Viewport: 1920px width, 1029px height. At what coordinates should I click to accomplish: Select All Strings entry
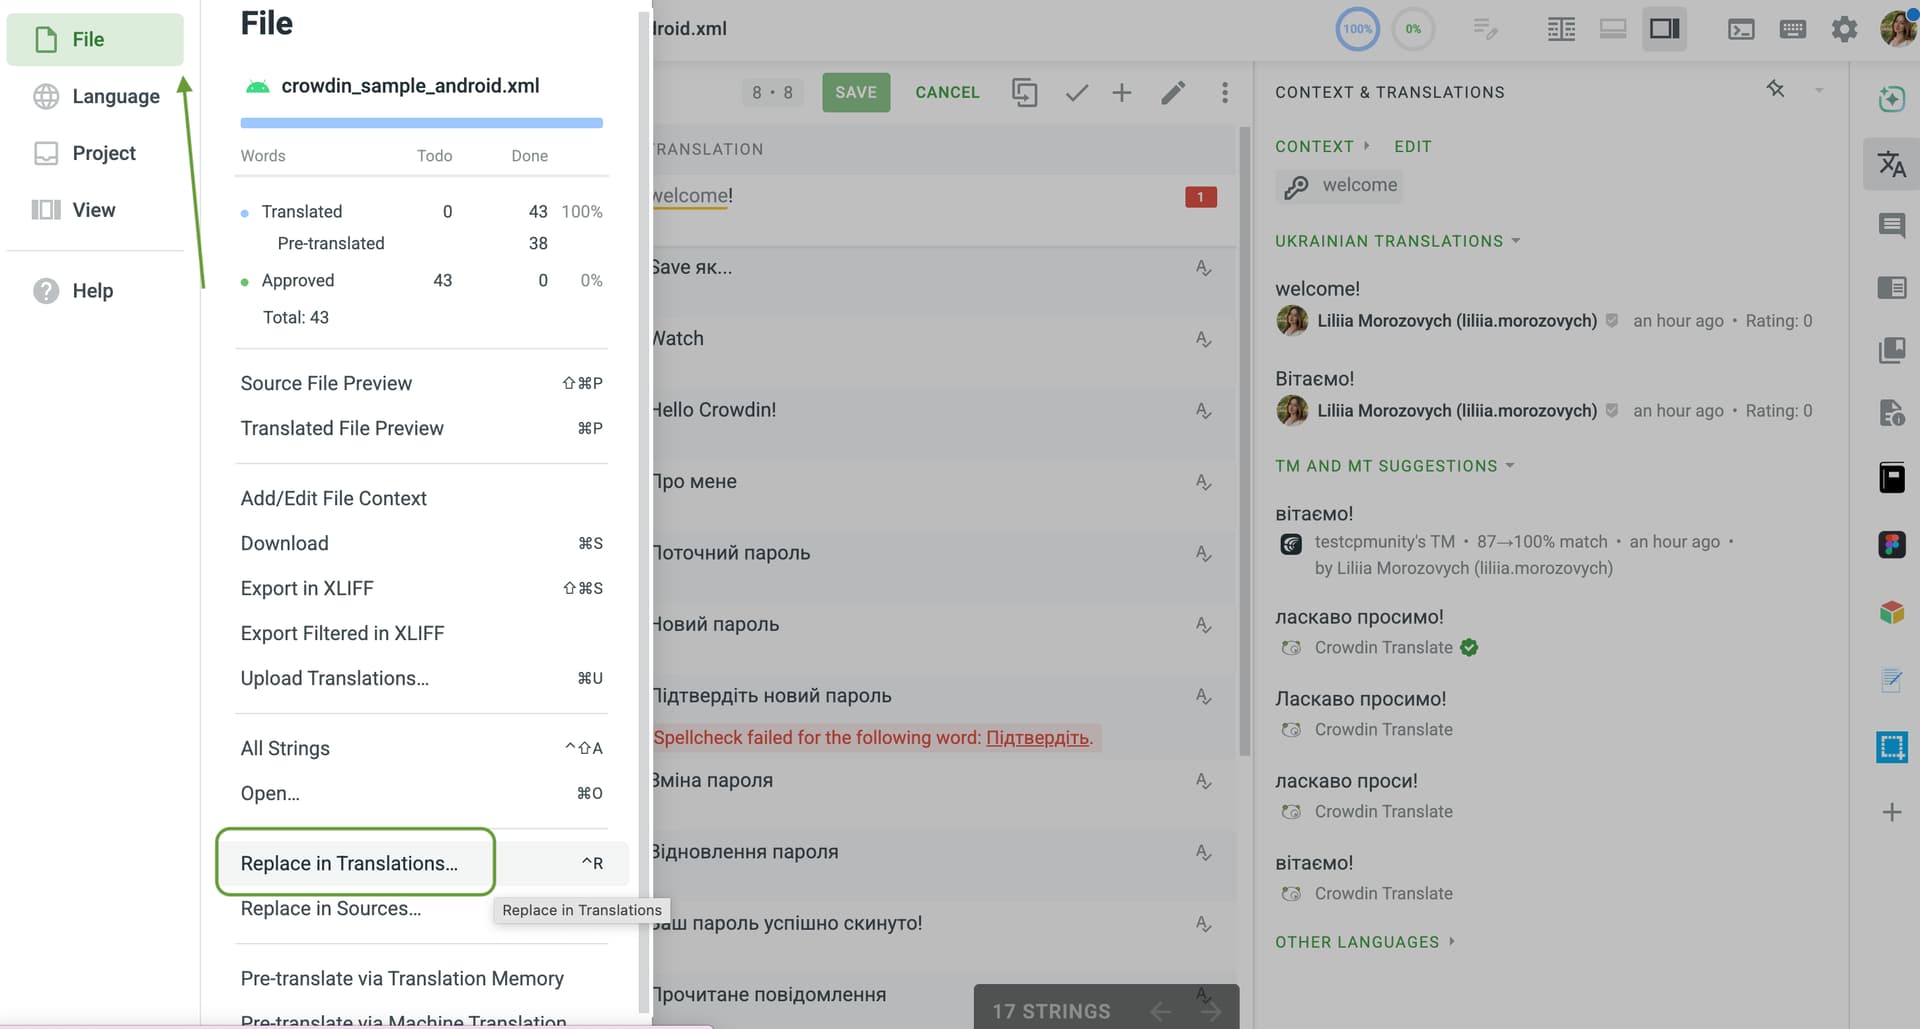coord(421,748)
